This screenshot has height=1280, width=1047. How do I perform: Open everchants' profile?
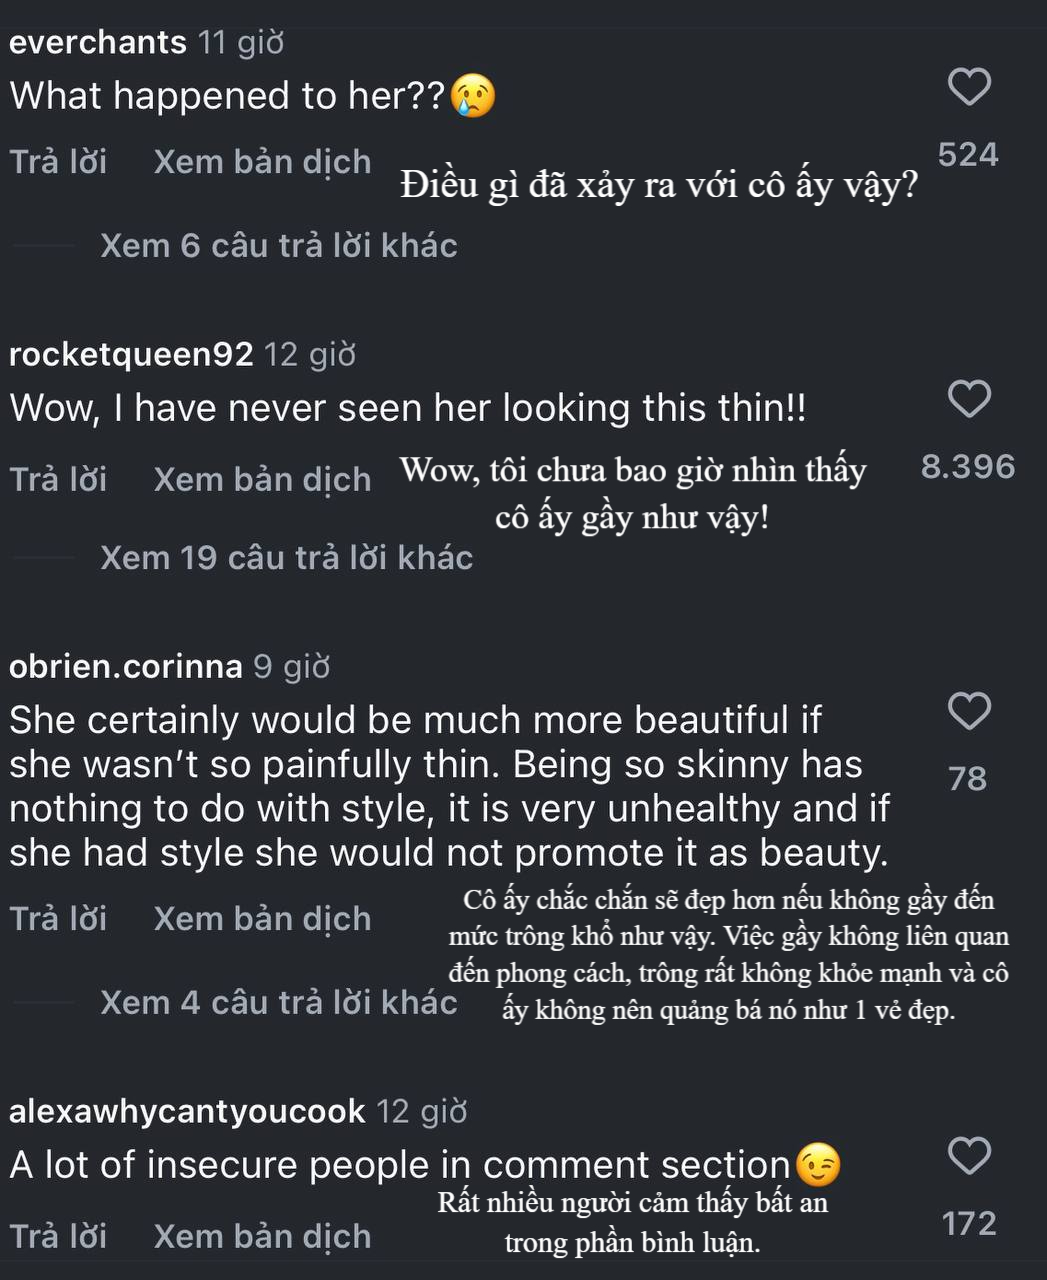97,42
